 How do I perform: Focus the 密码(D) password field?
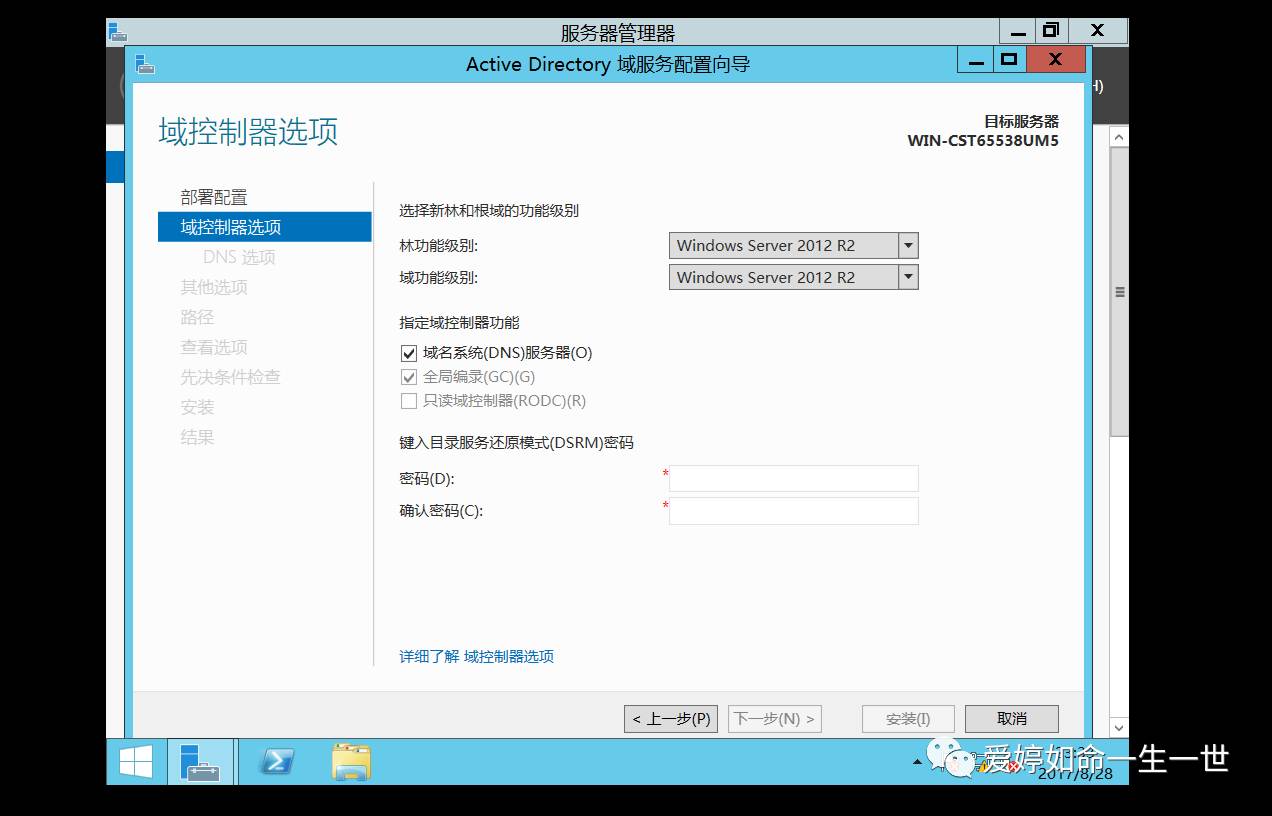(x=793, y=478)
